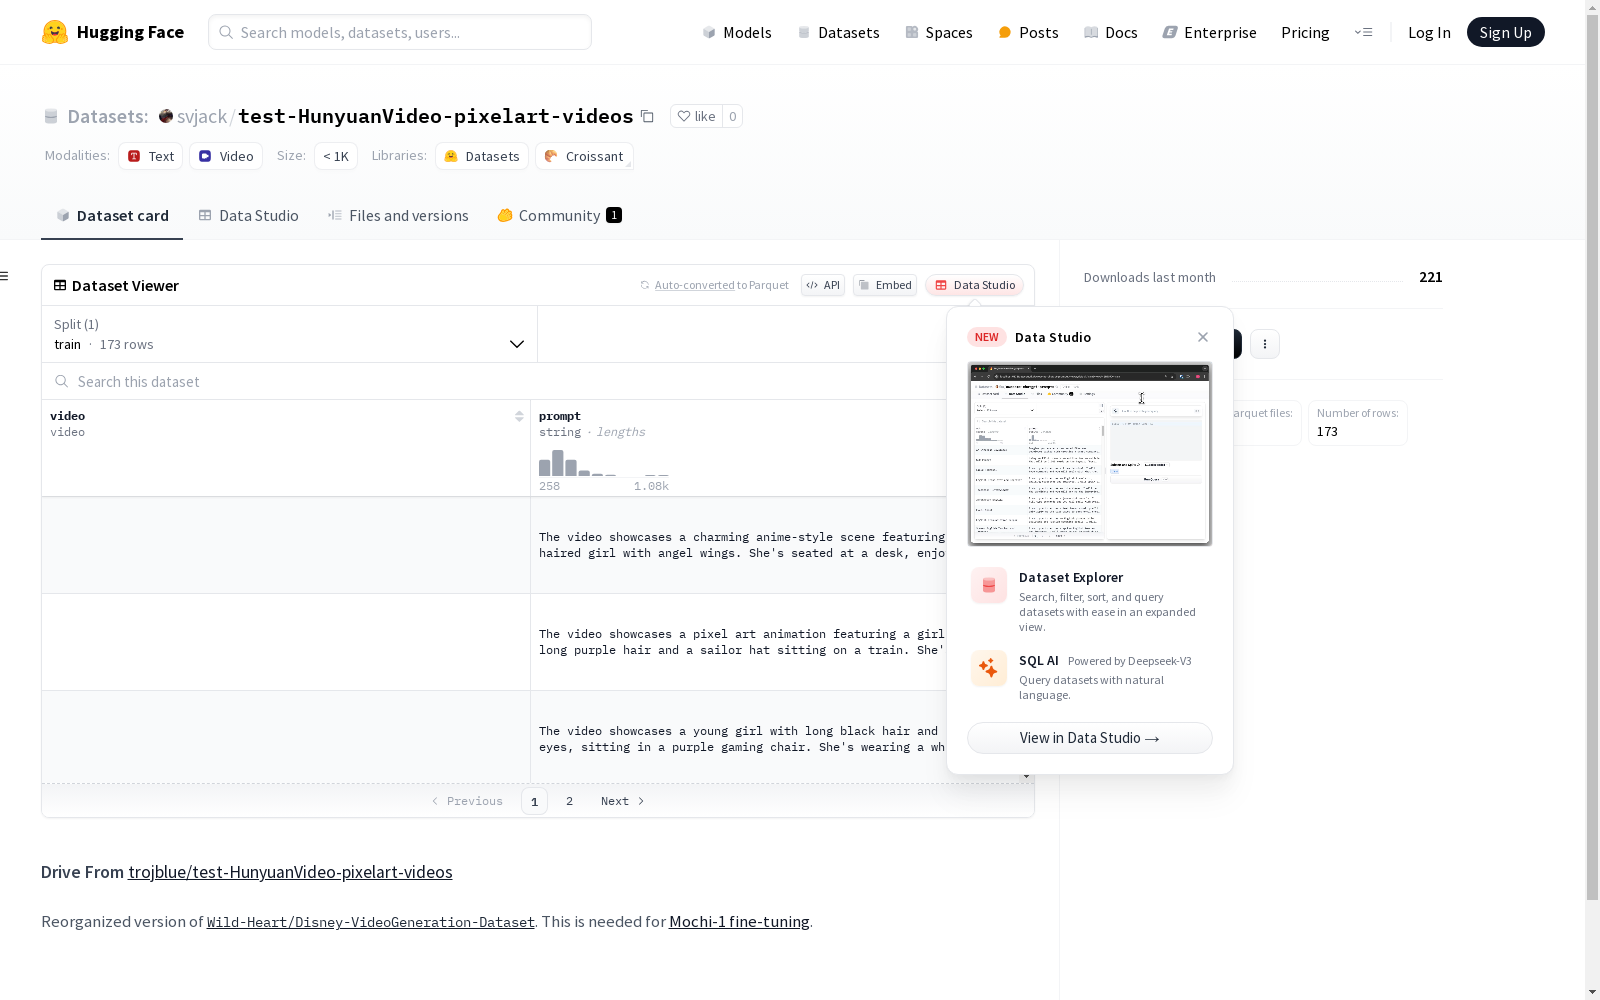This screenshot has height=1000, width=1600.
Task: Open Datasets in the top navigation bar
Action: point(838,32)
